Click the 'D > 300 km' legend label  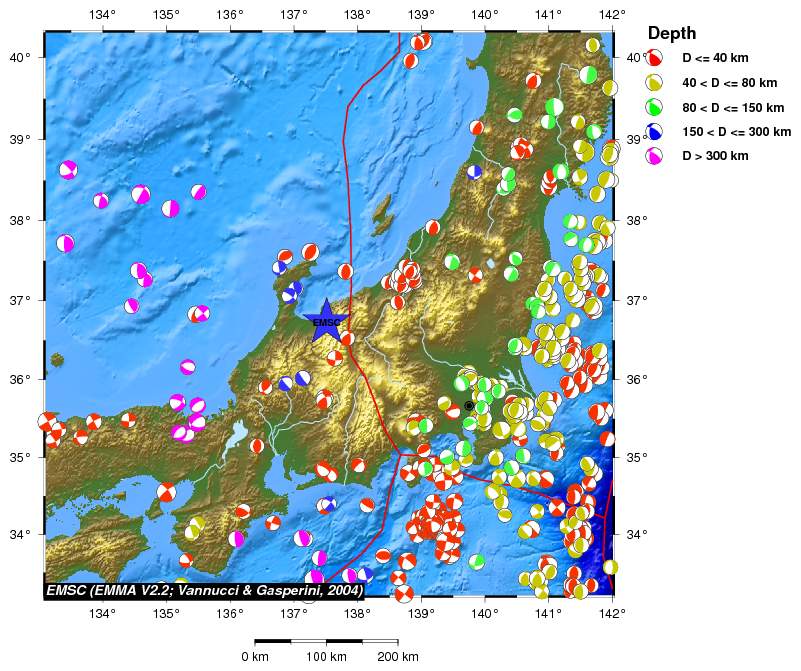click(715, 156)
